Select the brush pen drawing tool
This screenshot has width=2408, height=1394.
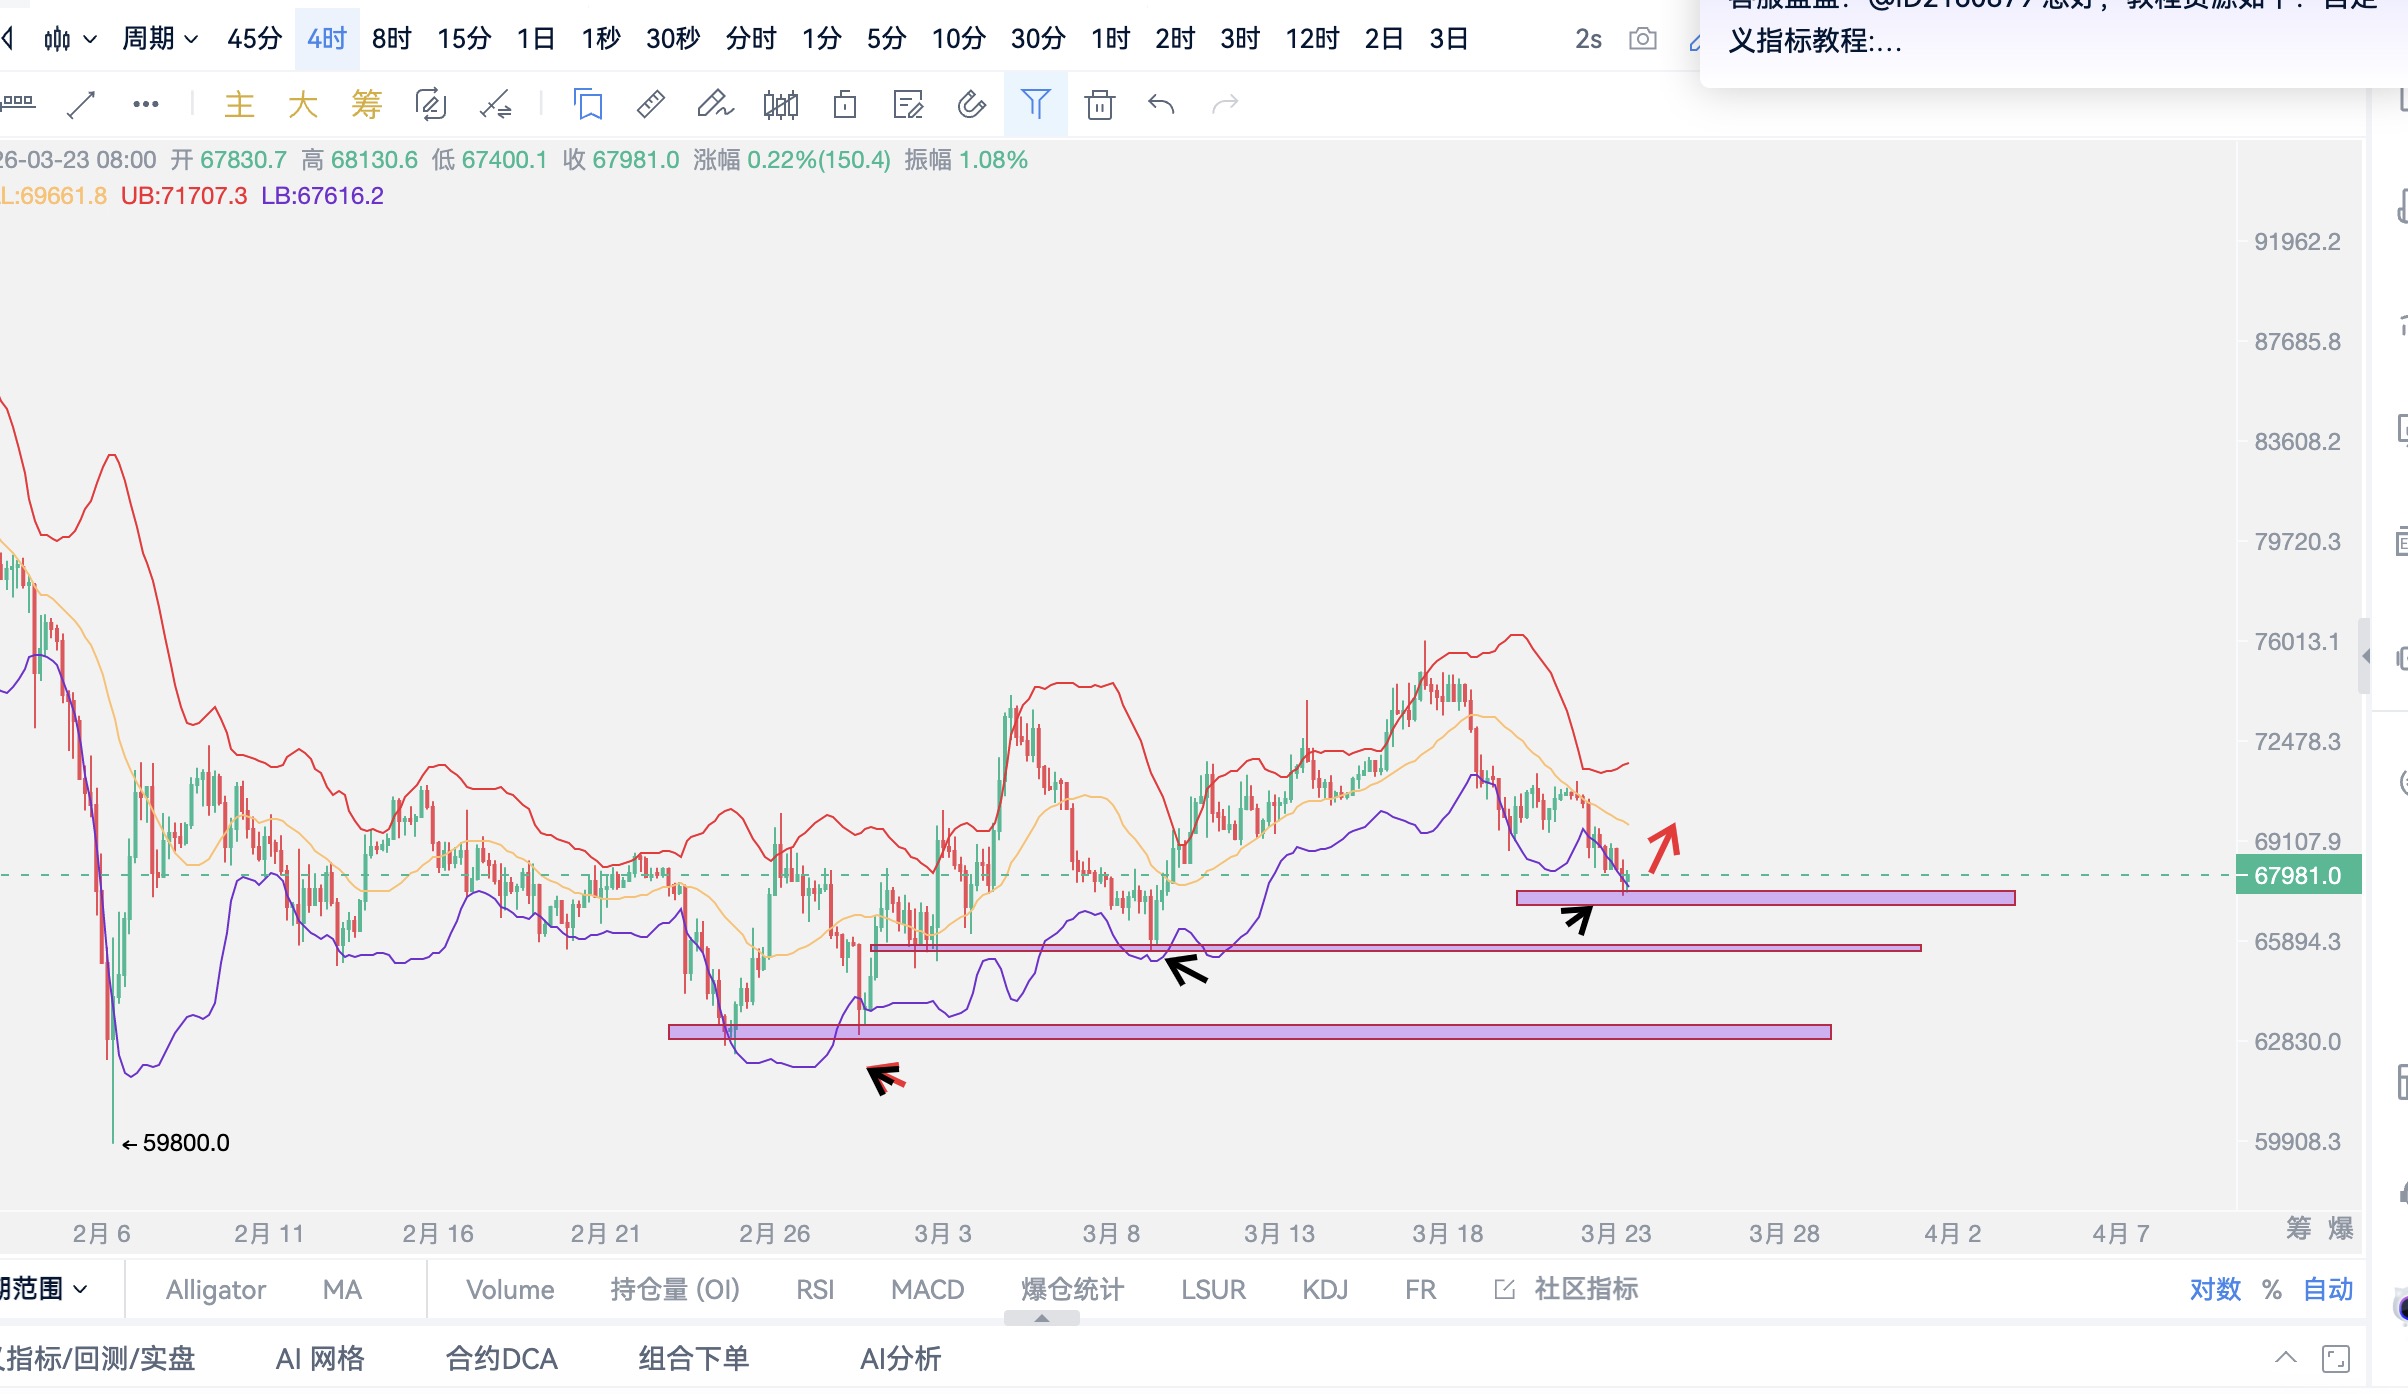(715, 104)
